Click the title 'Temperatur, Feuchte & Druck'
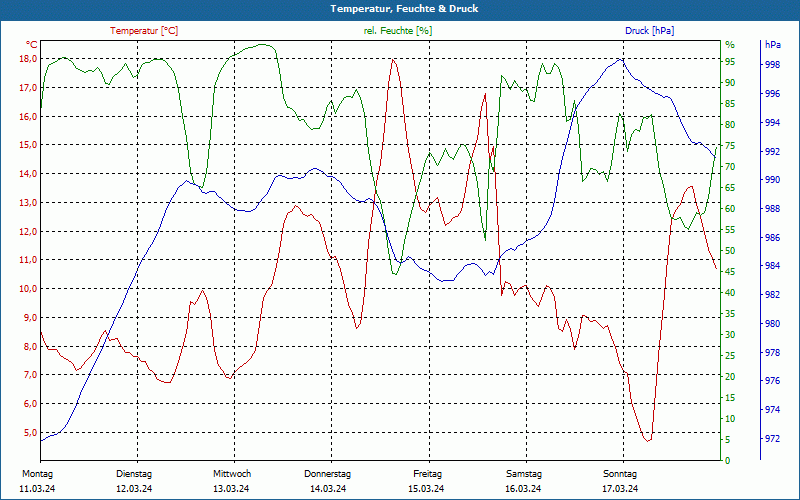 pos(404,9)
